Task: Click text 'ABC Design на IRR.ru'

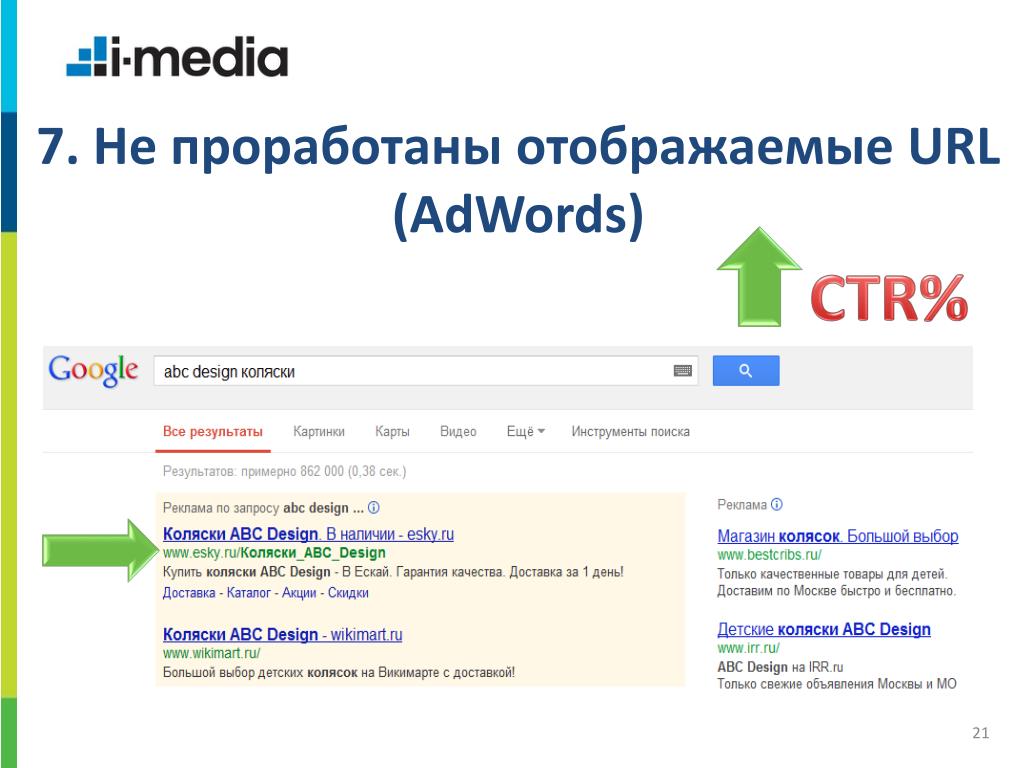Action: coord(780,667)
